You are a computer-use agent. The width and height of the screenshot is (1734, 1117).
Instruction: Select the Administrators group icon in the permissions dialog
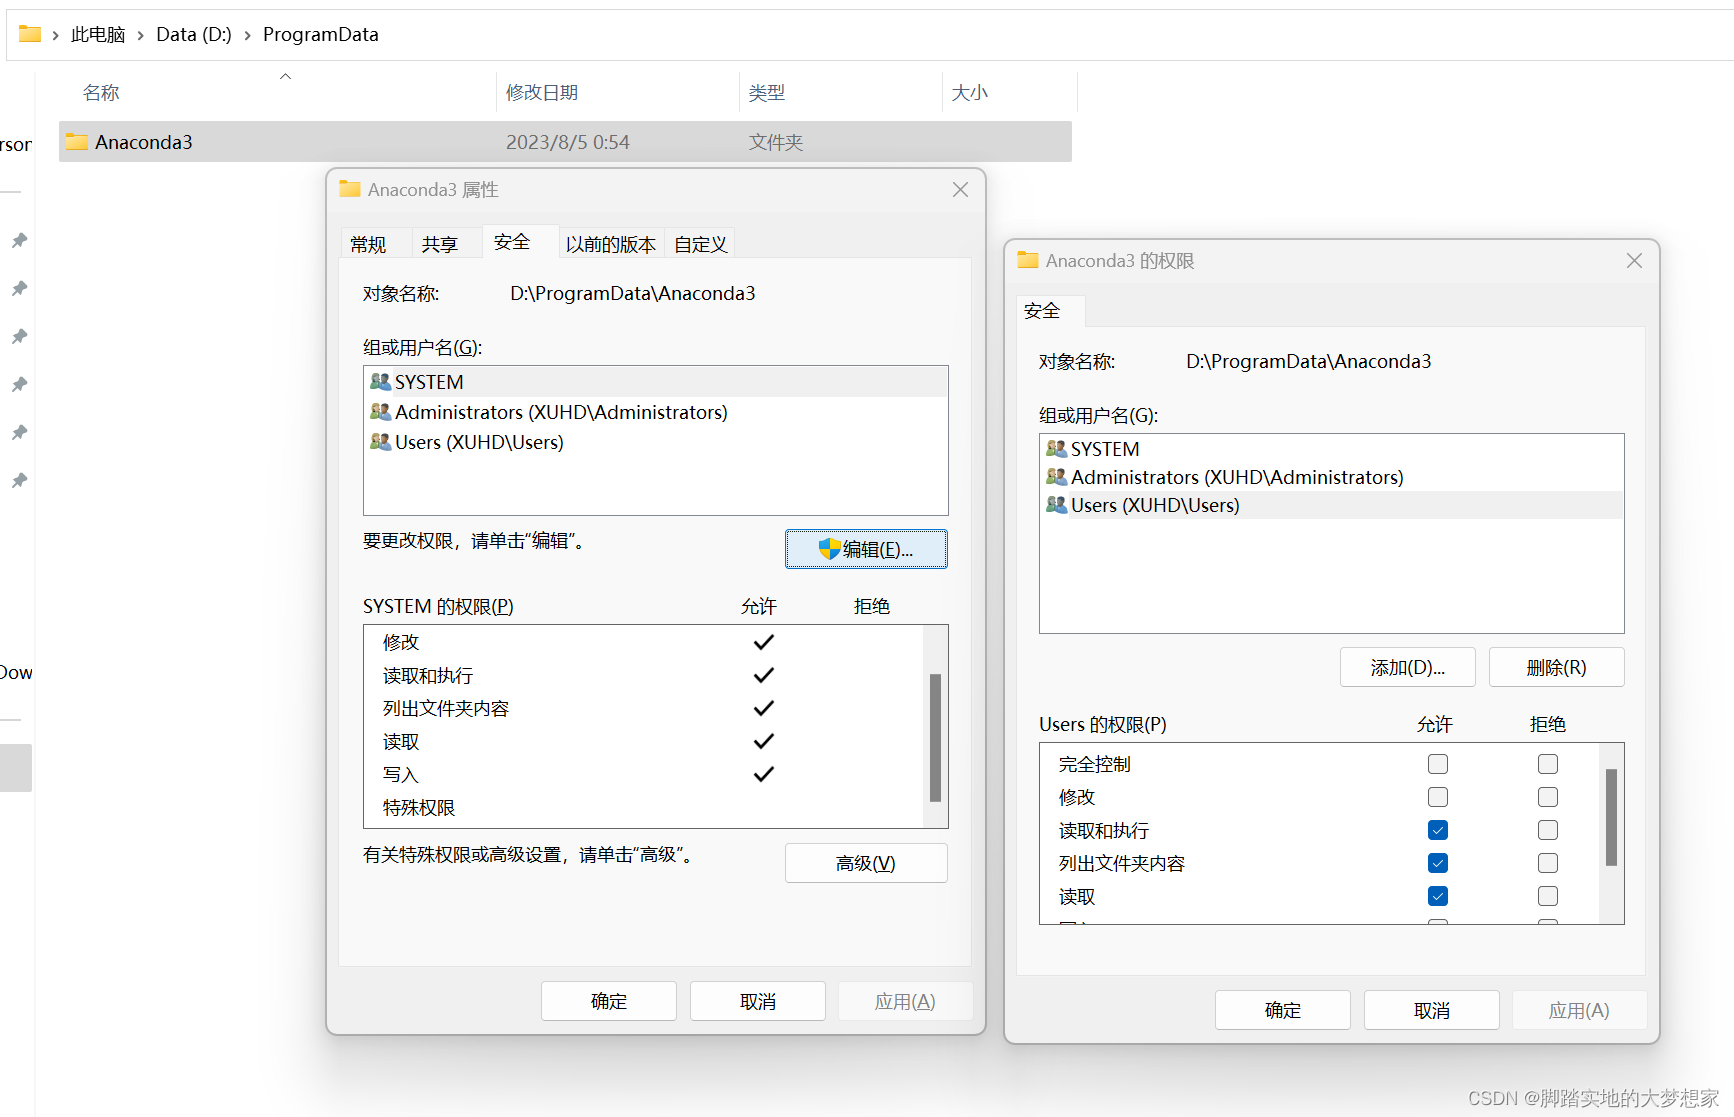(x=1056, y=477)
